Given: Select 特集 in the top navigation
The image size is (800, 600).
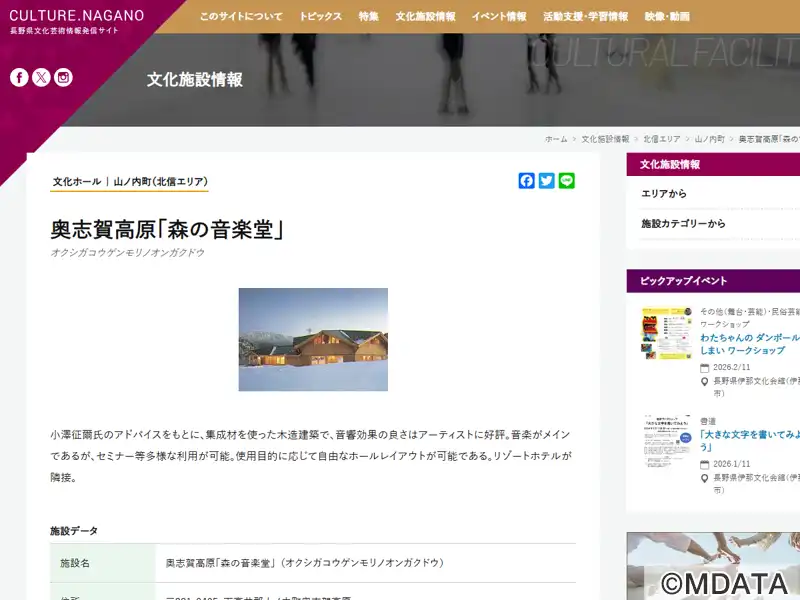Looking at the screenshot, I should pos(368,17).
